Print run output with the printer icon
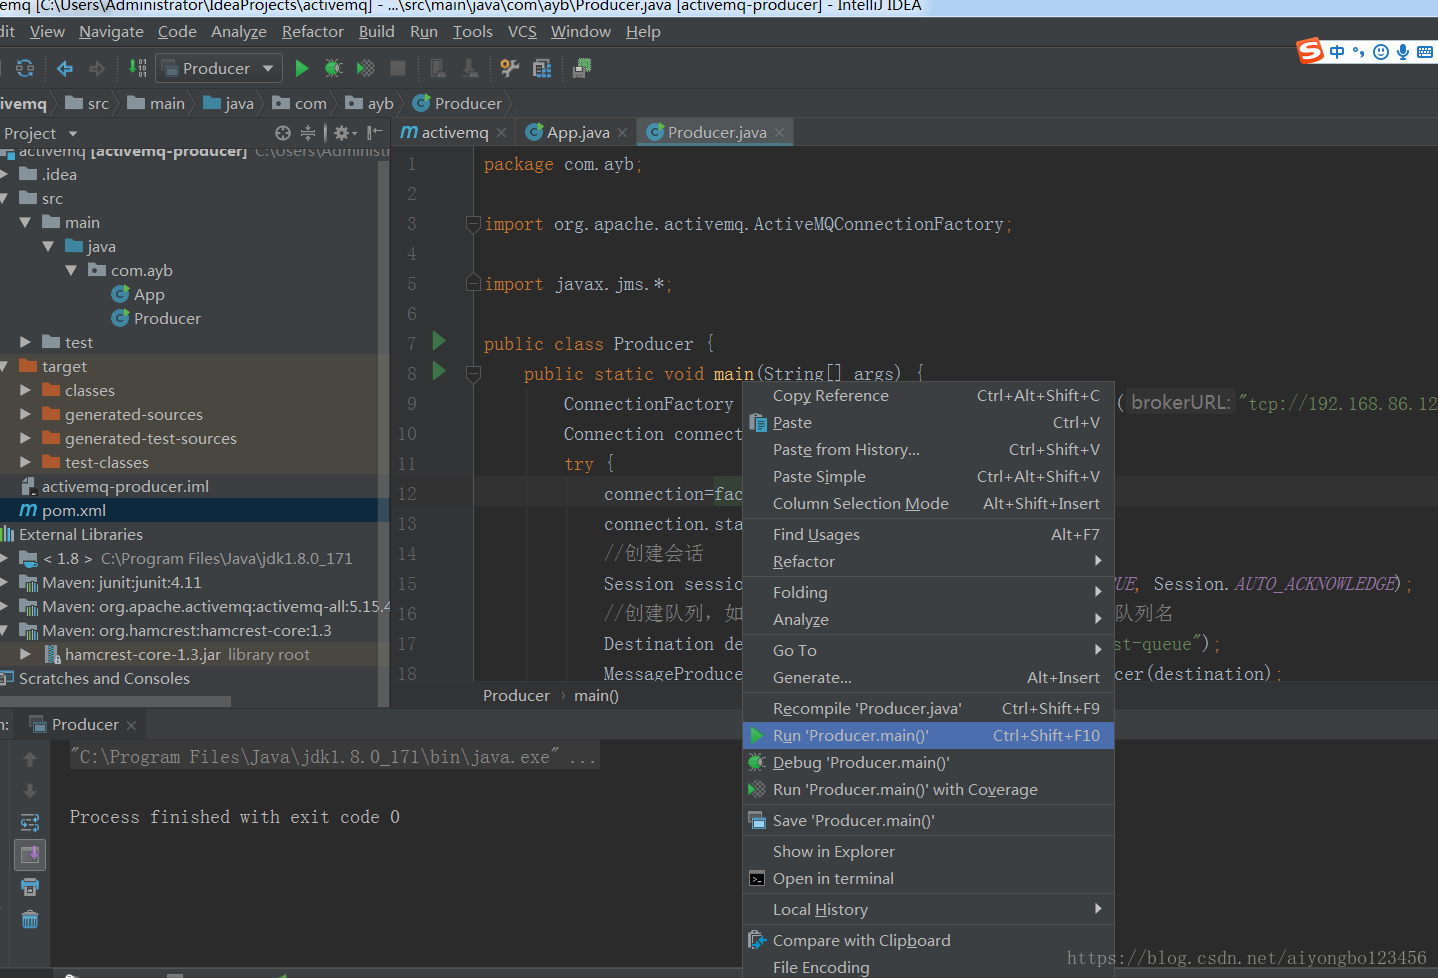This screenshot has width=1438, height=978. (x=30, y=887)
